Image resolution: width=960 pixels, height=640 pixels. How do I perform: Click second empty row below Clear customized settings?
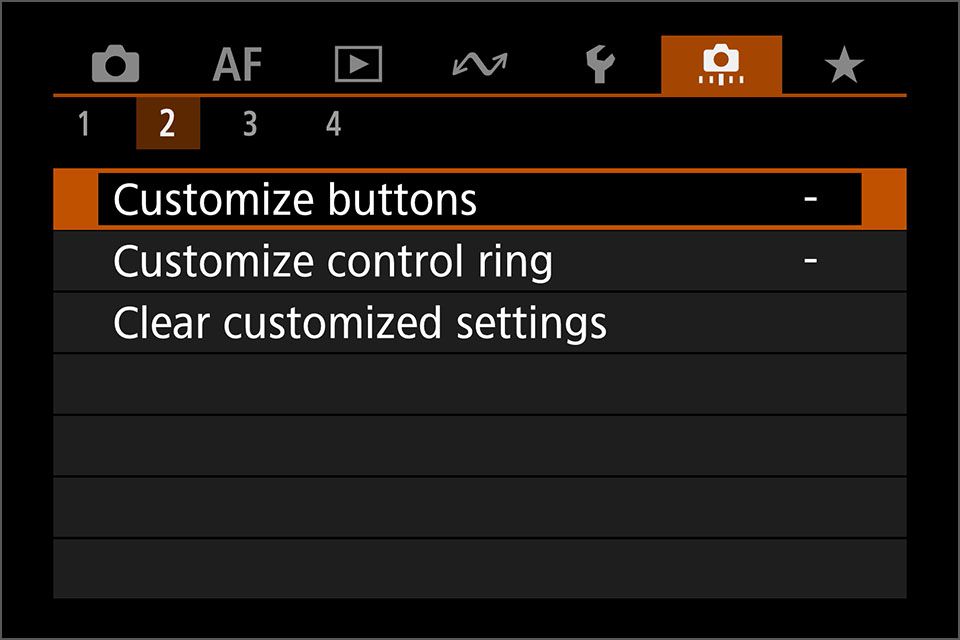point(480,446)
